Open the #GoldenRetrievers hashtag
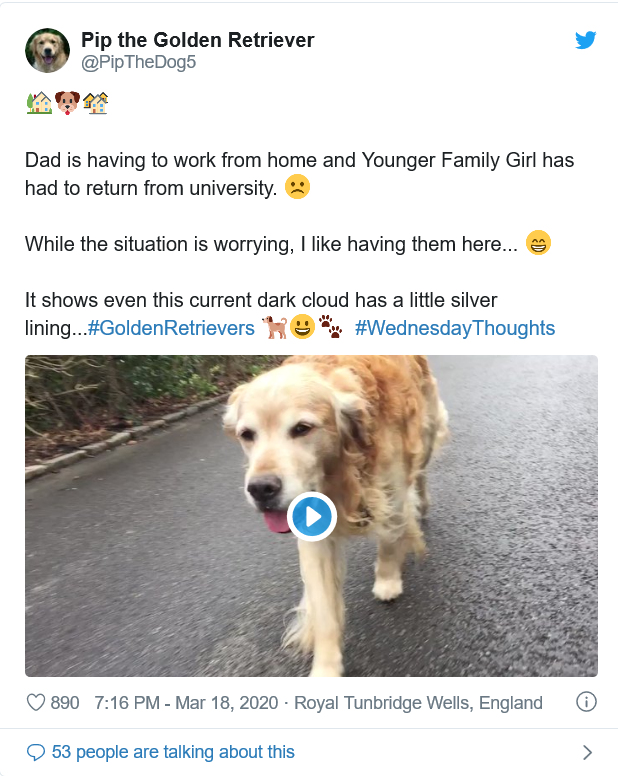This screenshot has height=776, width=618. pos(171,328)
